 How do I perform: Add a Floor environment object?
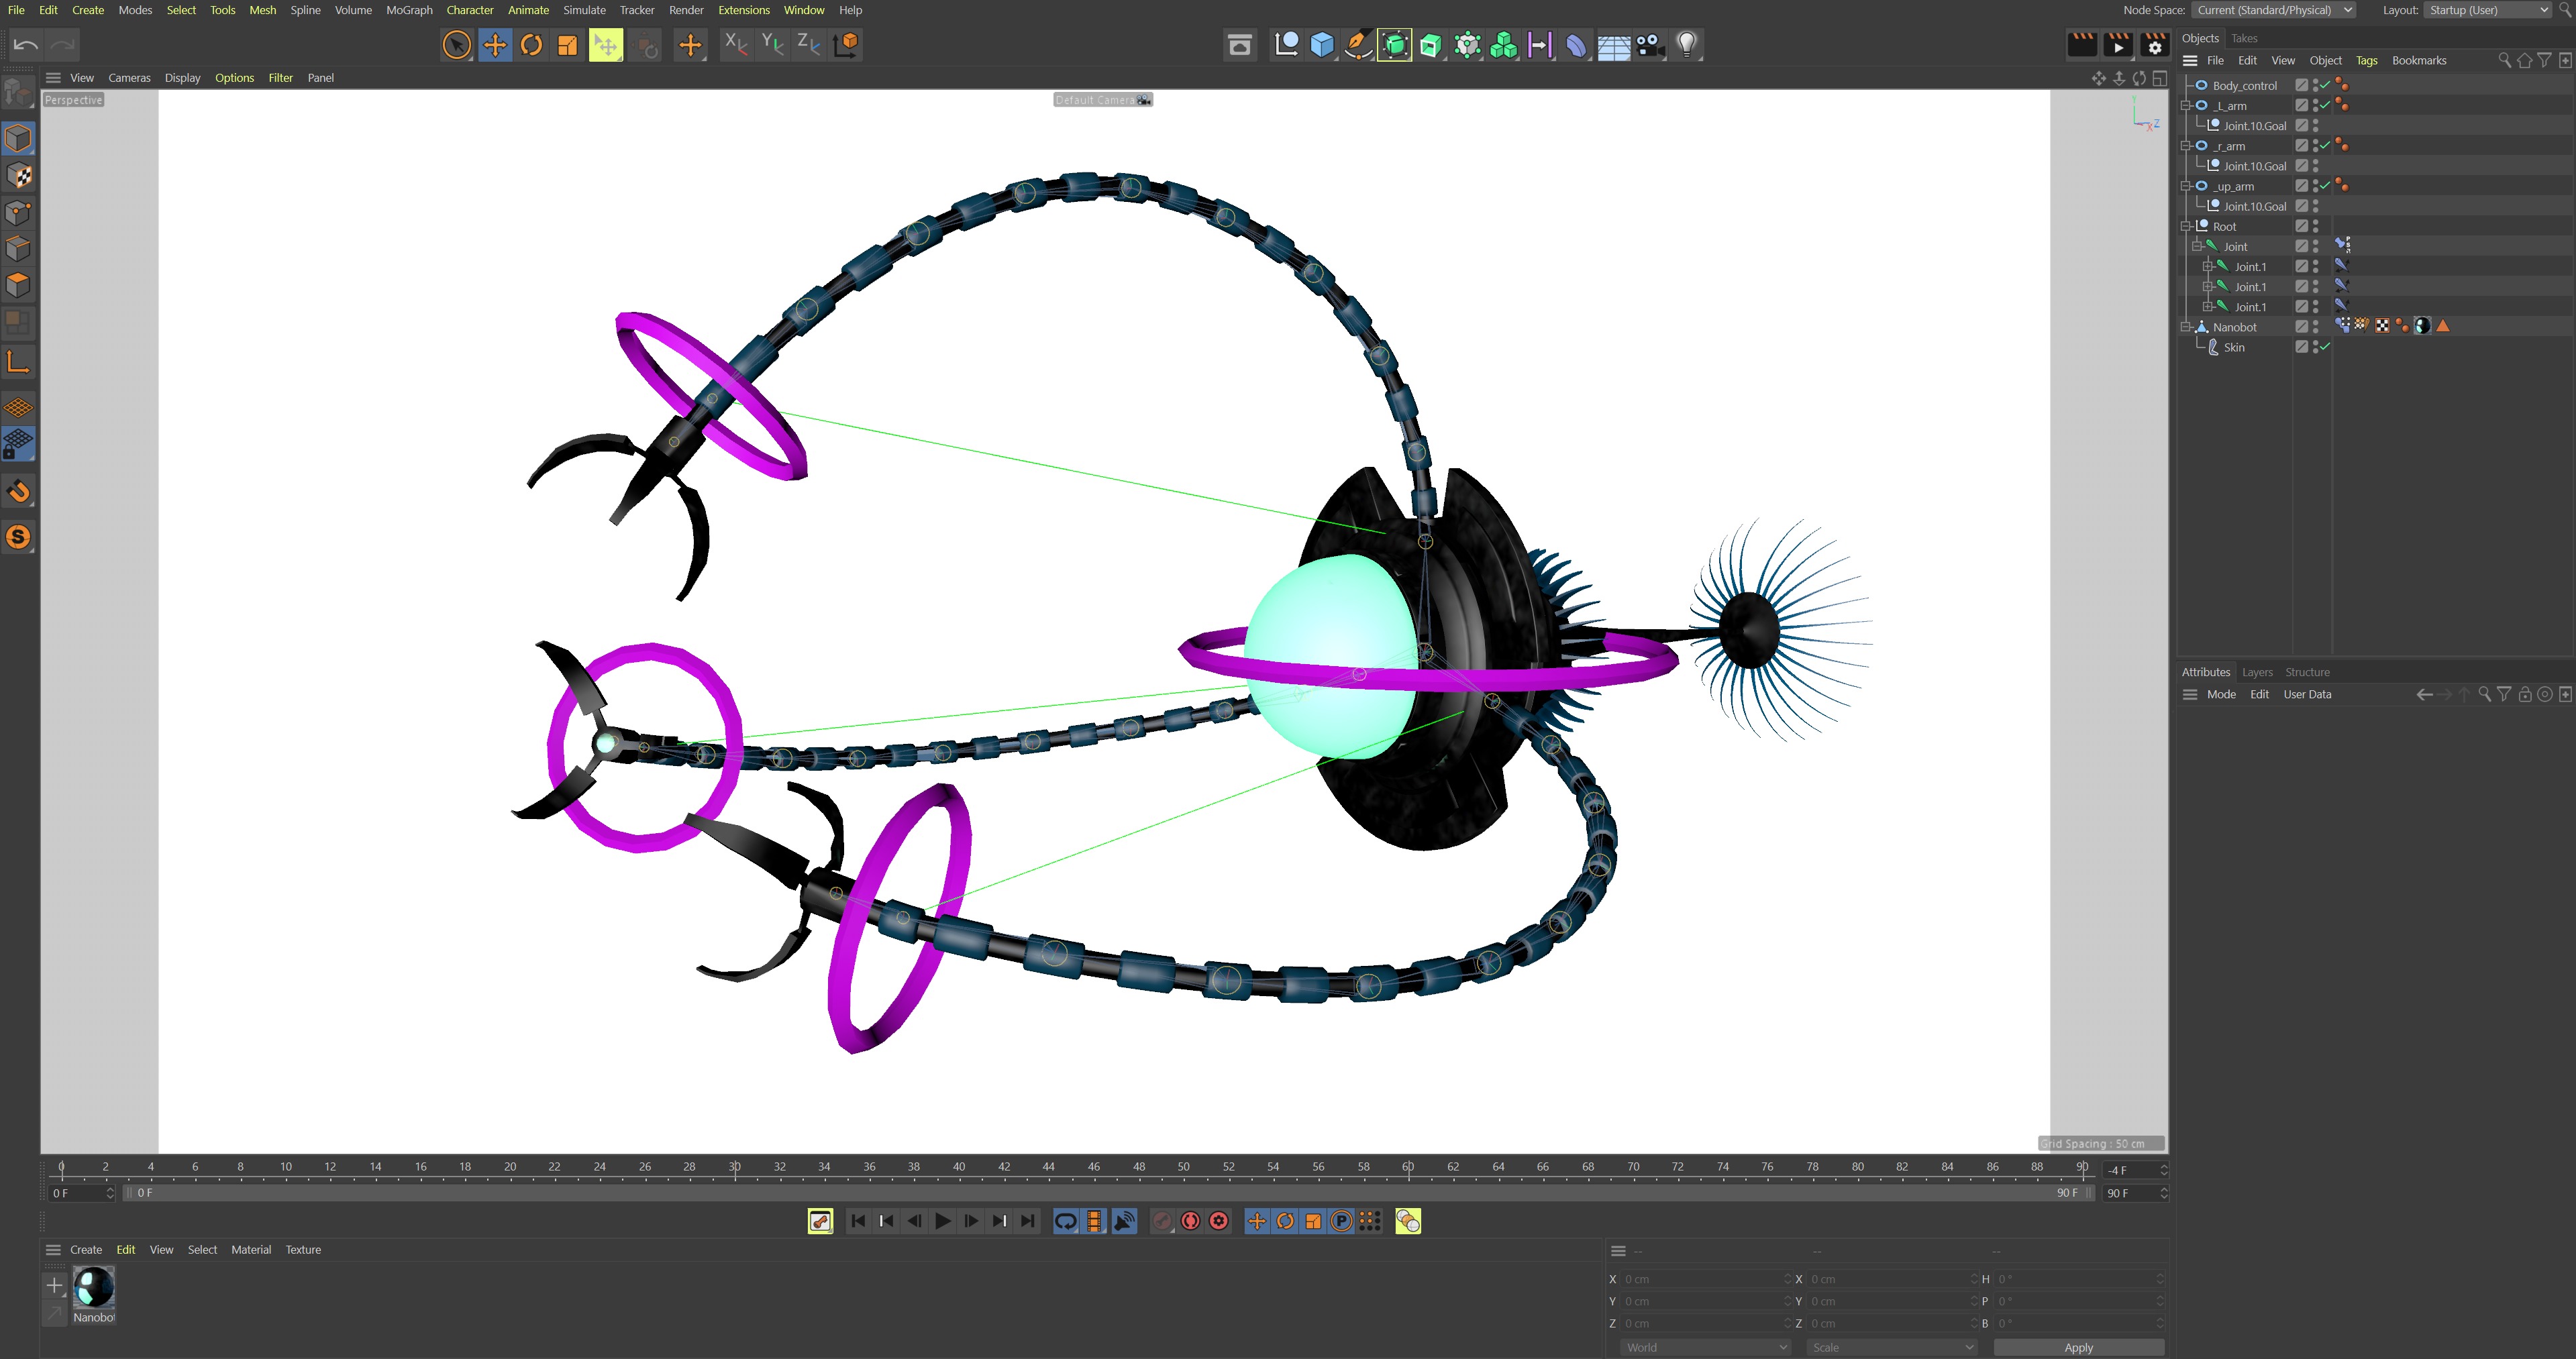coord(1613,45)
